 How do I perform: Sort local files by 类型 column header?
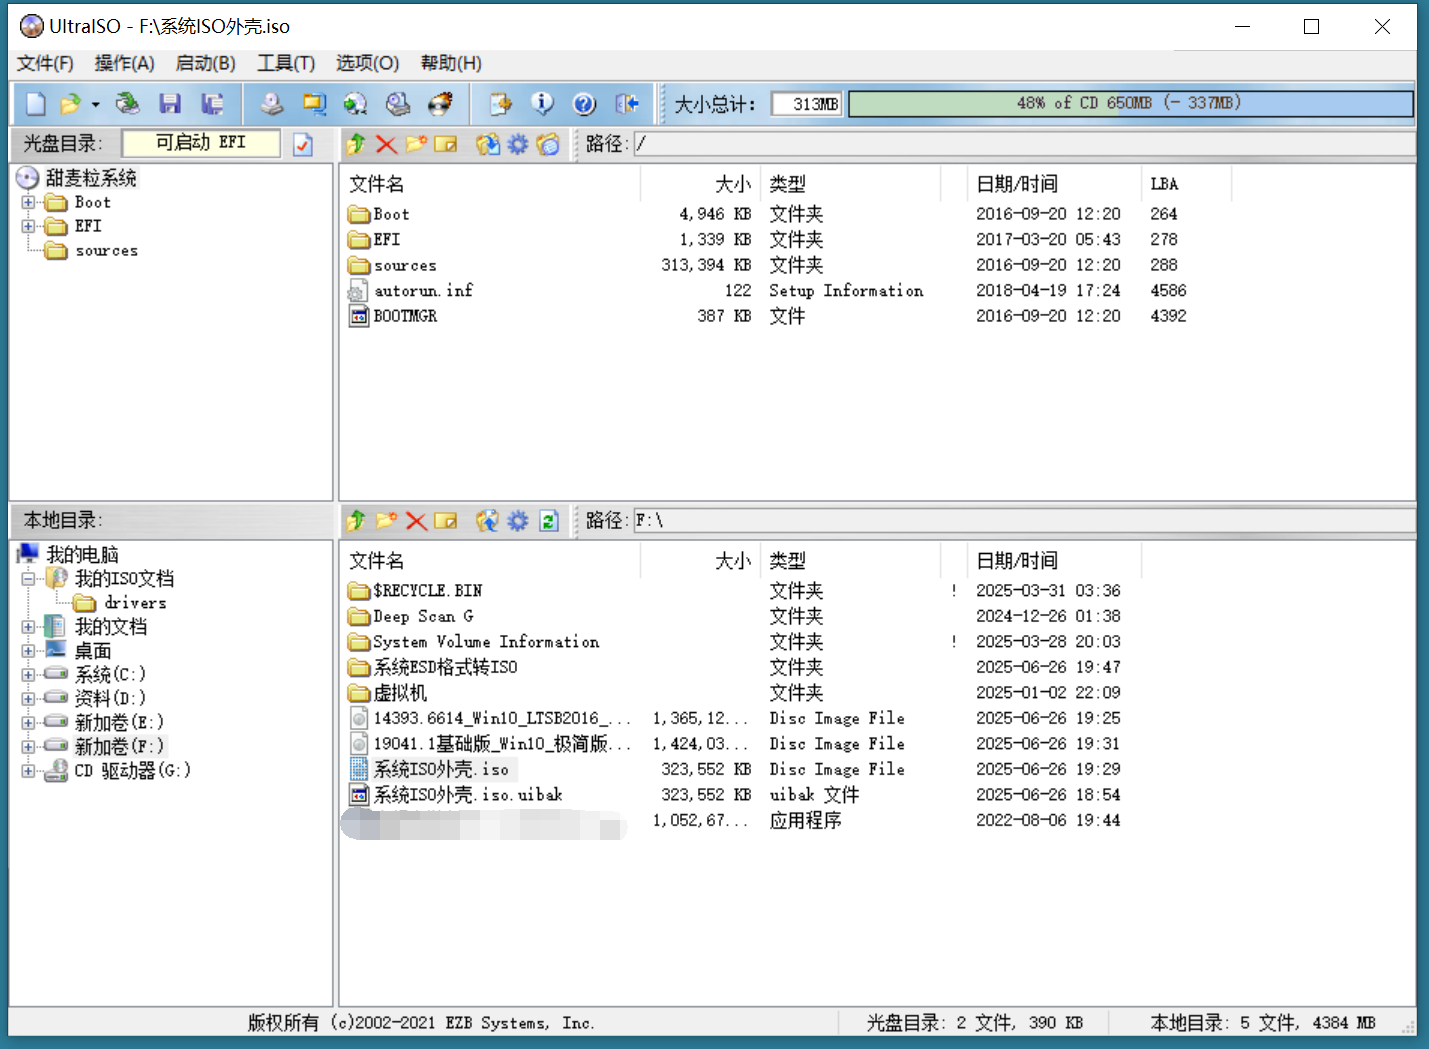850,561
